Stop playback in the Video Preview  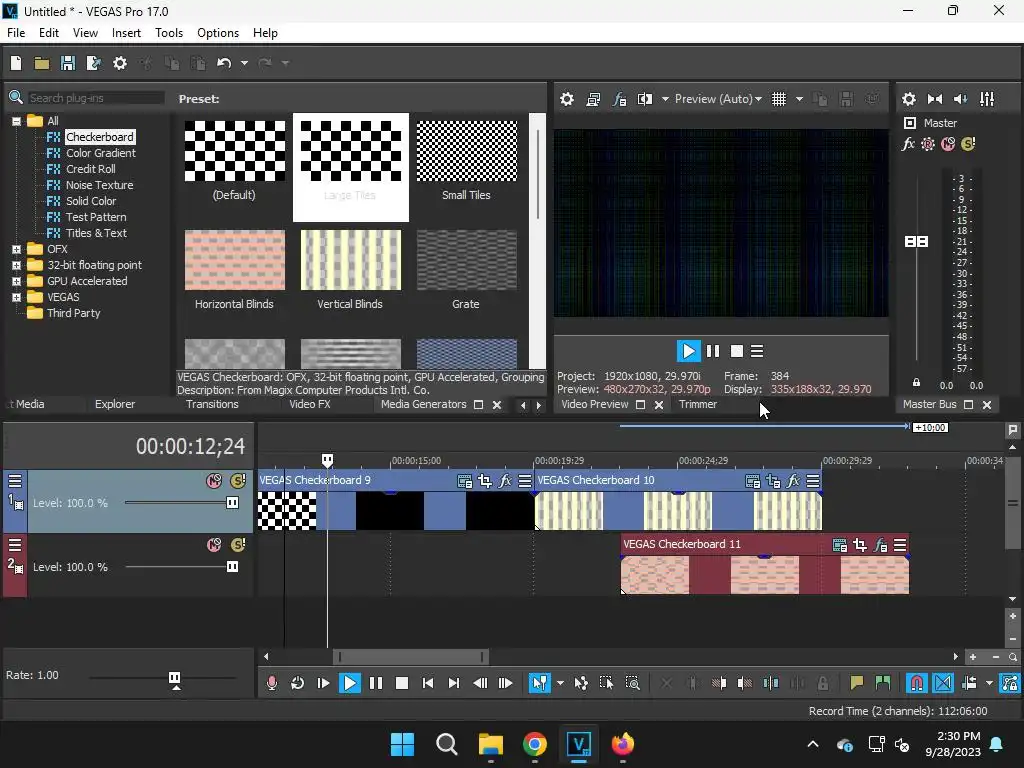[x=737, y=351]
